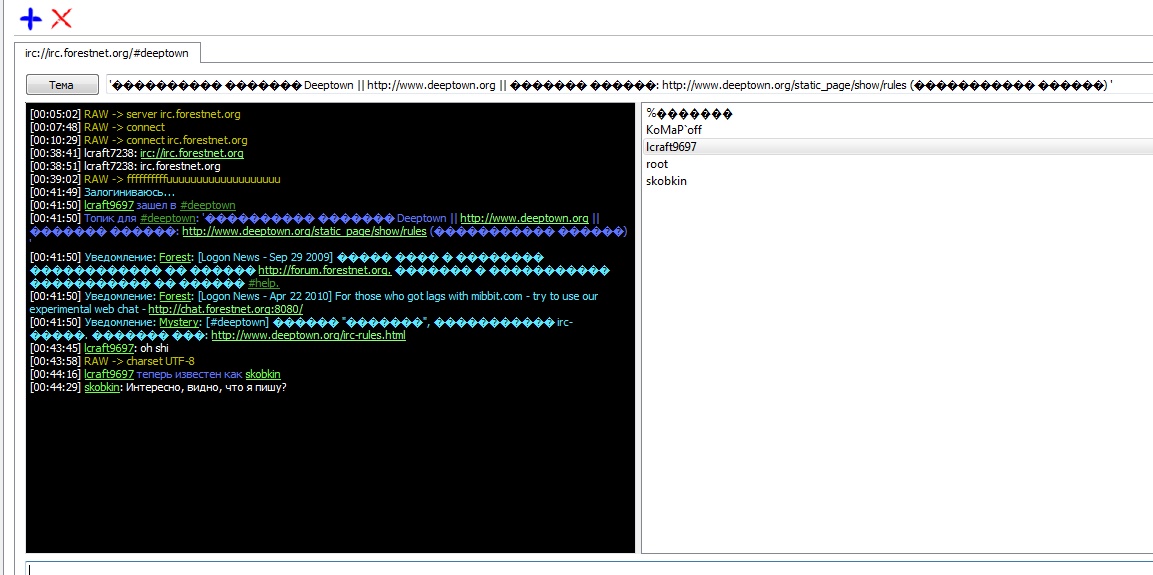Click the #help channel link
This screenshot has width=1153, height=575.
pos(263,283)
